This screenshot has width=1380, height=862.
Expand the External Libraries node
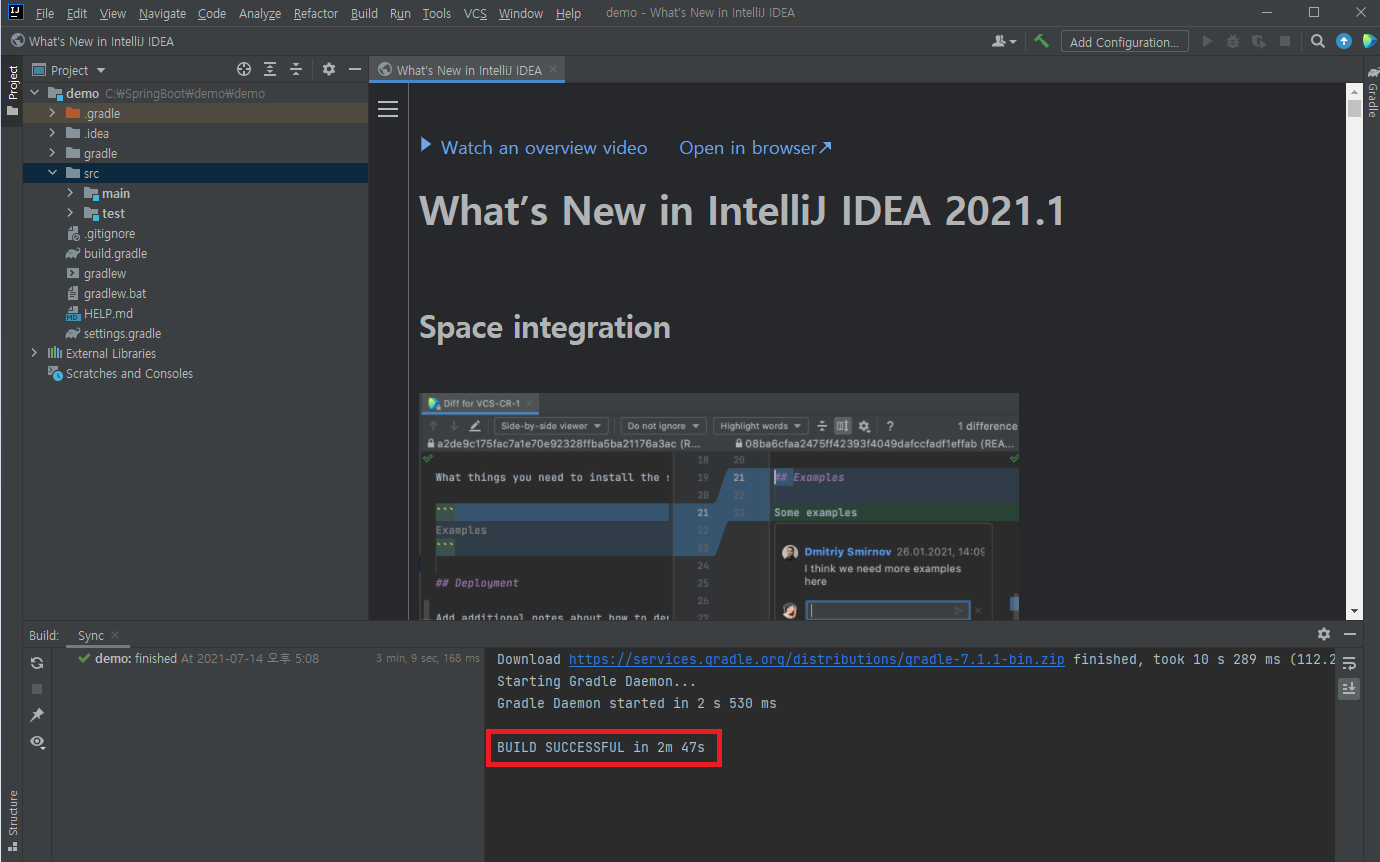click(35, 353)
